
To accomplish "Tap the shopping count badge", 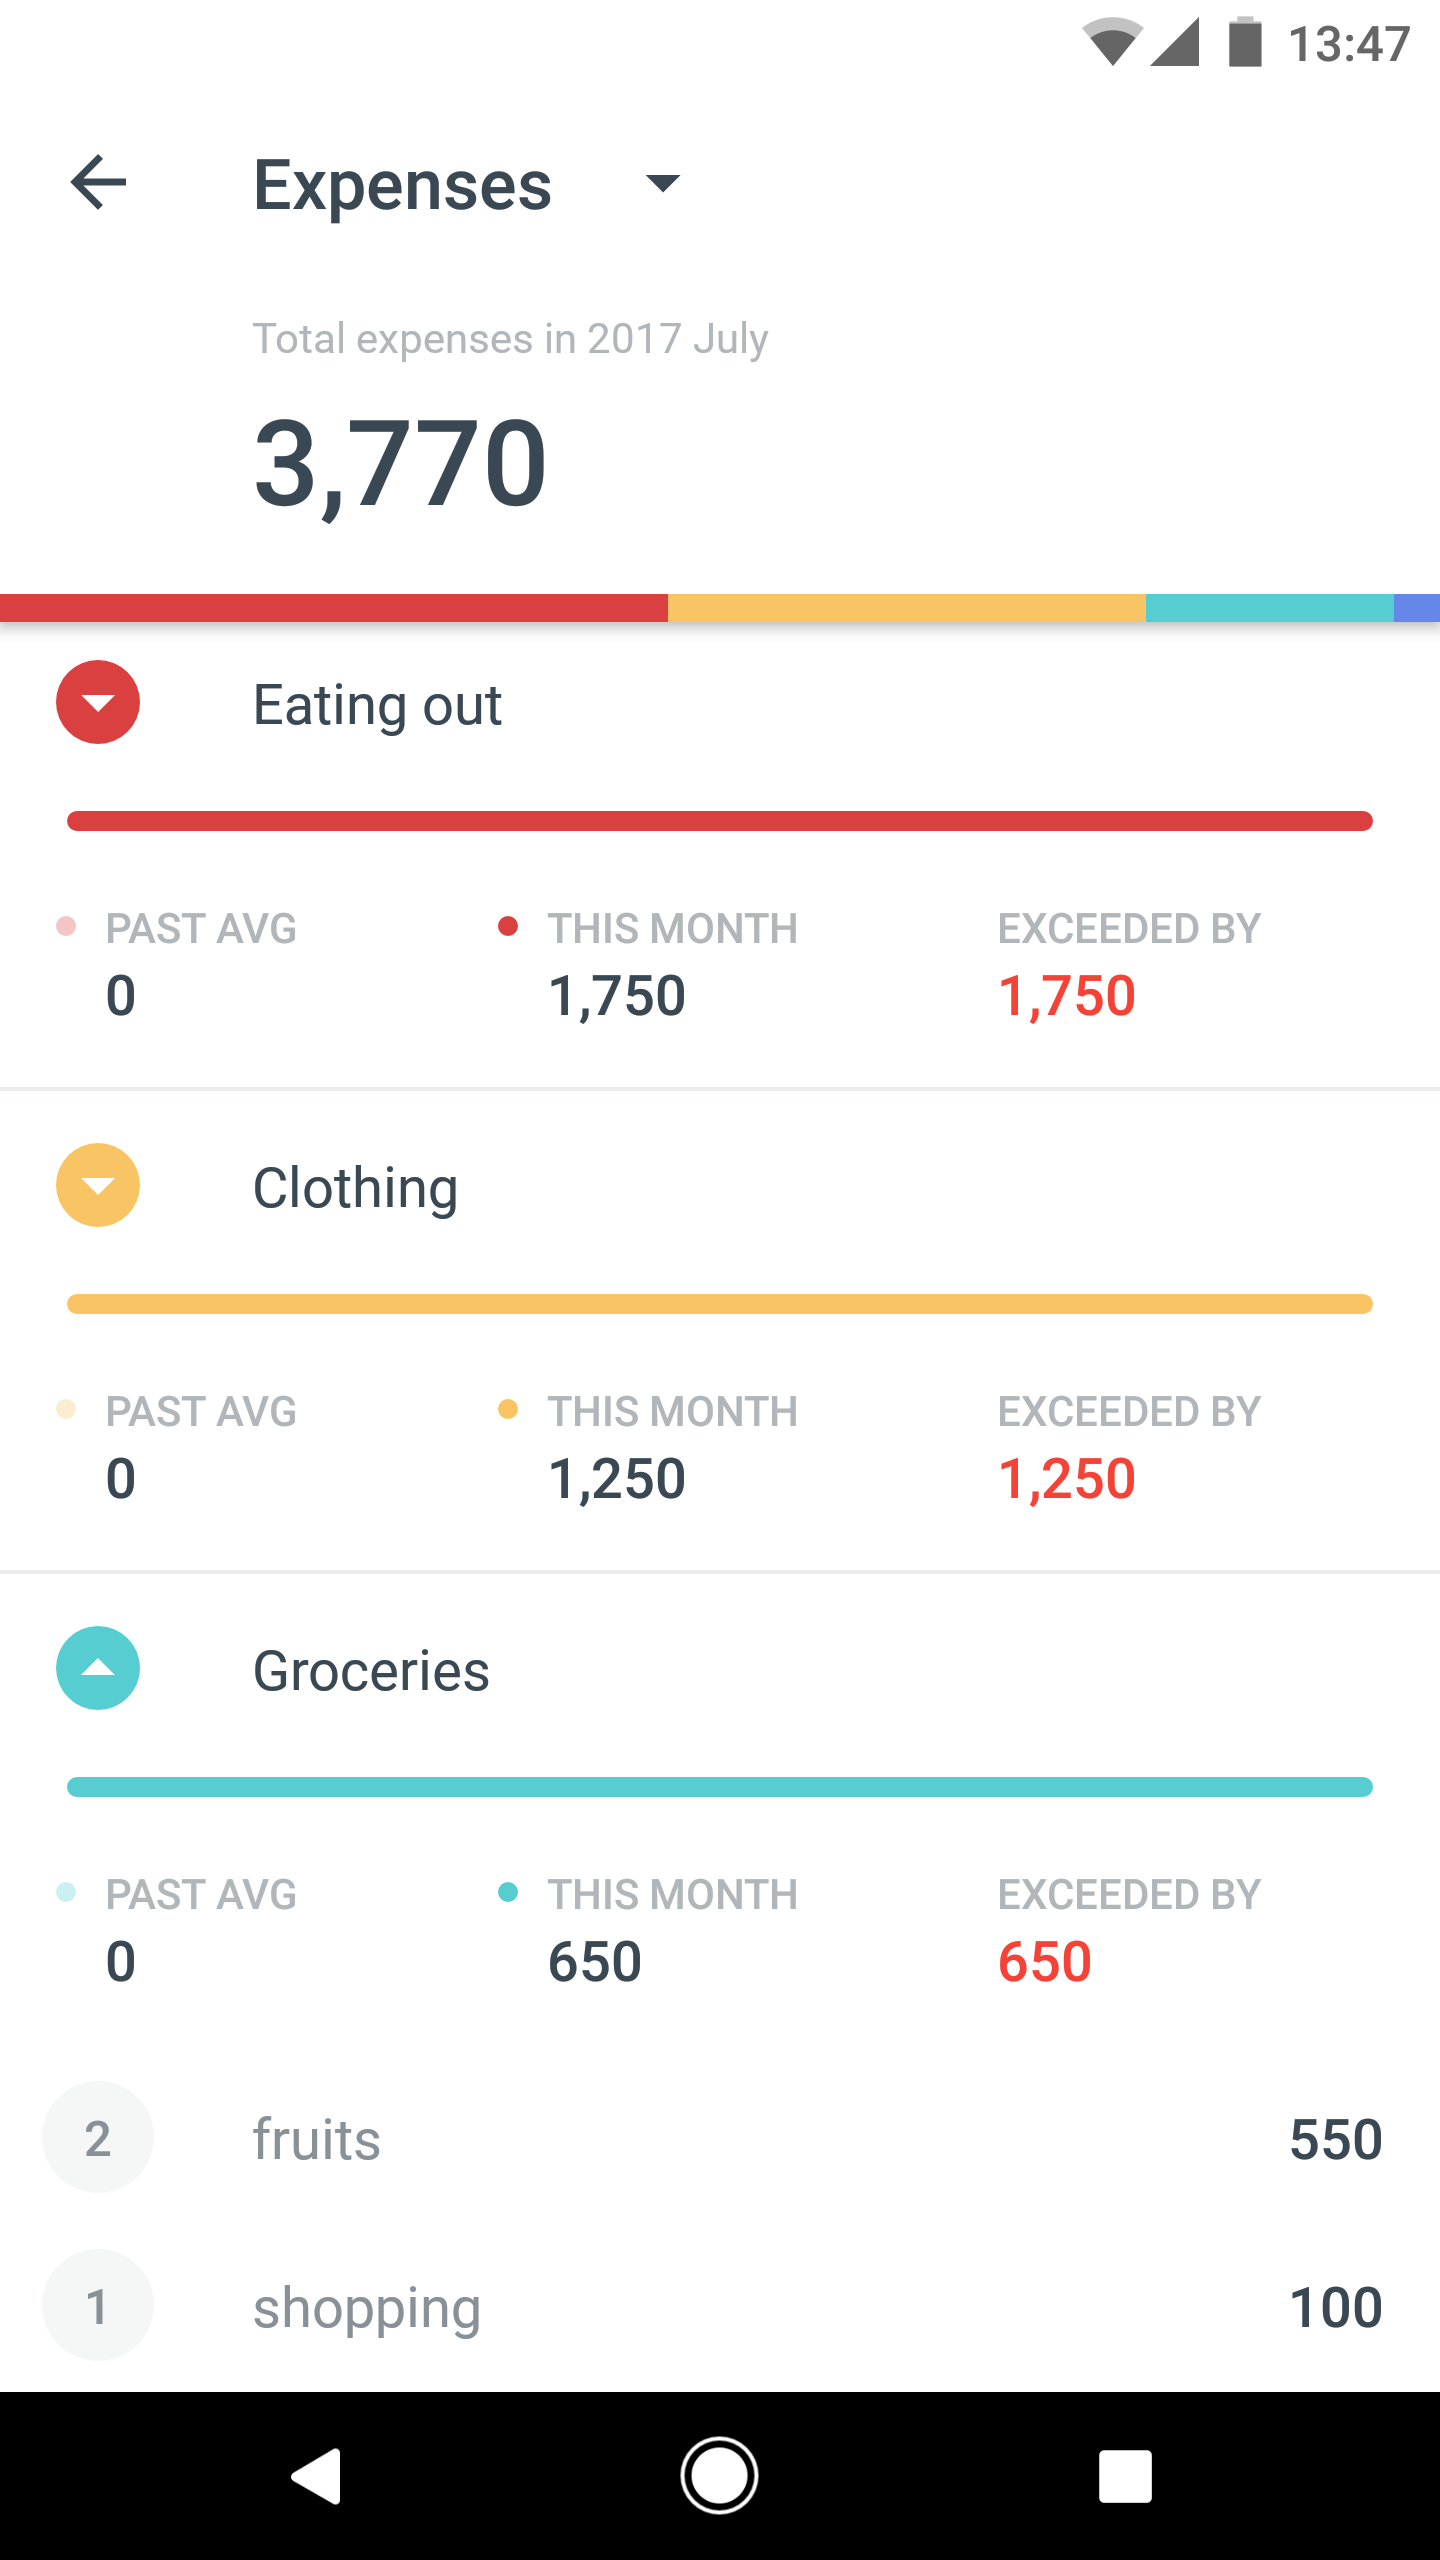I will point(98,2306).
